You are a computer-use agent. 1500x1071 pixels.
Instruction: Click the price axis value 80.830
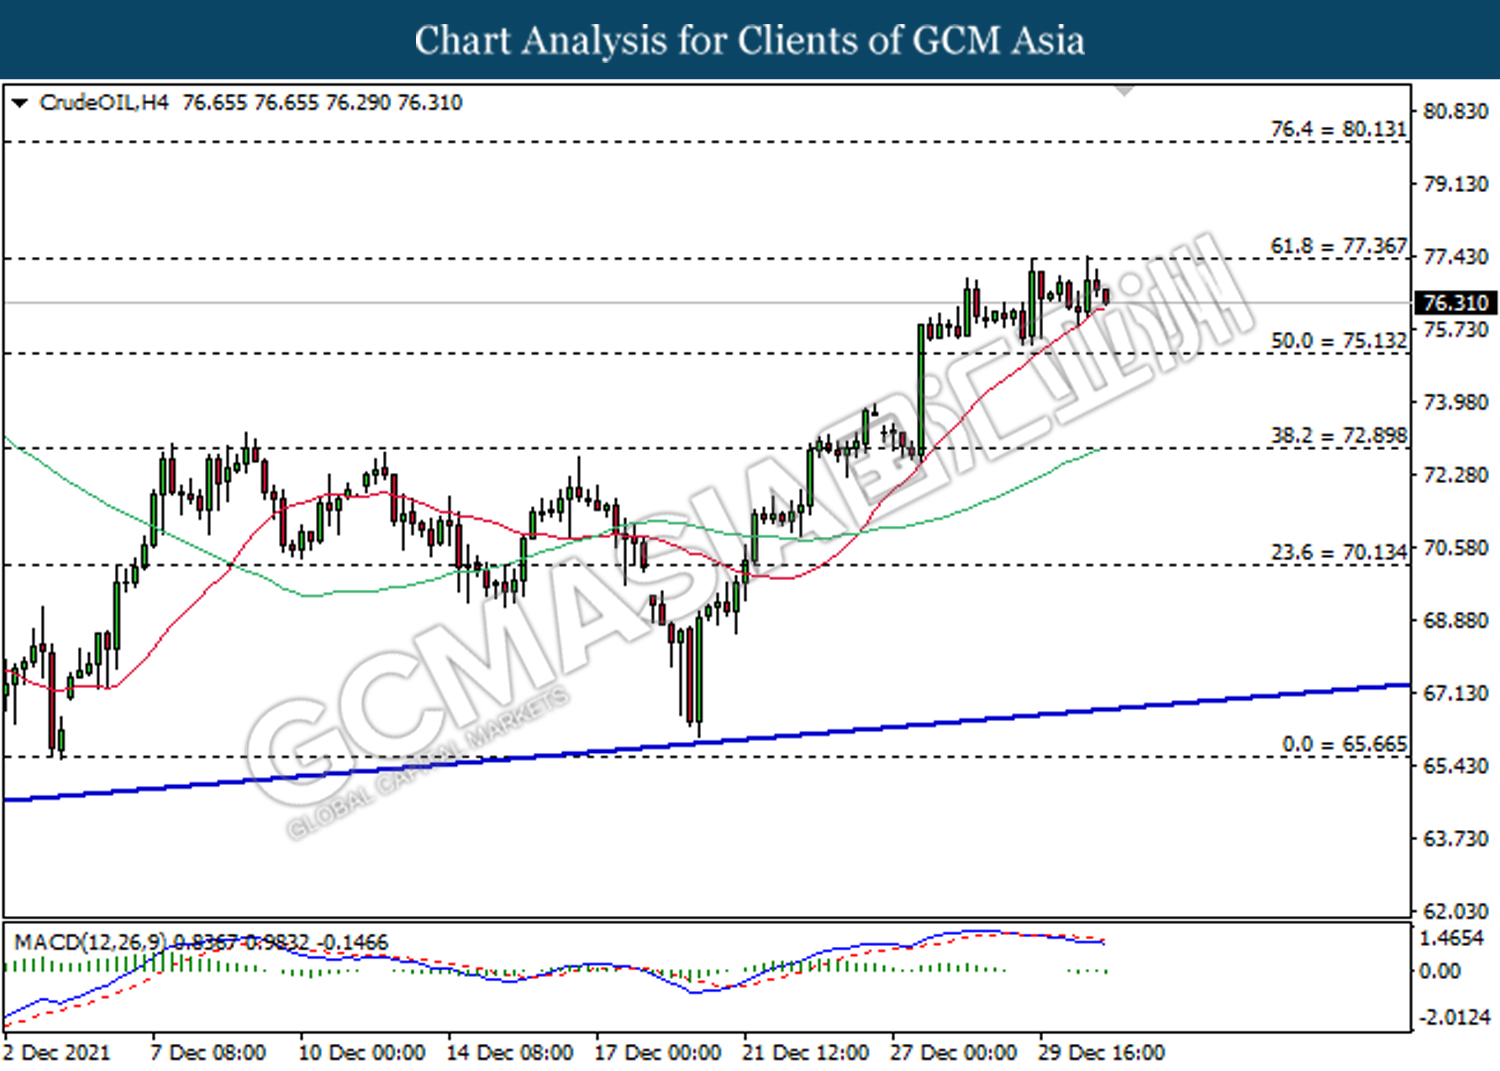[x=1456, y=111]
